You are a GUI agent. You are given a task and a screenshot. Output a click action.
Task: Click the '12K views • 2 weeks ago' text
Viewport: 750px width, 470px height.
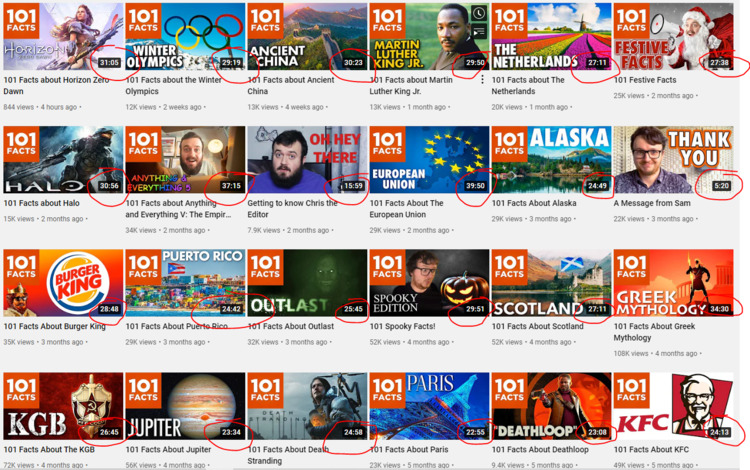[164, 107]
